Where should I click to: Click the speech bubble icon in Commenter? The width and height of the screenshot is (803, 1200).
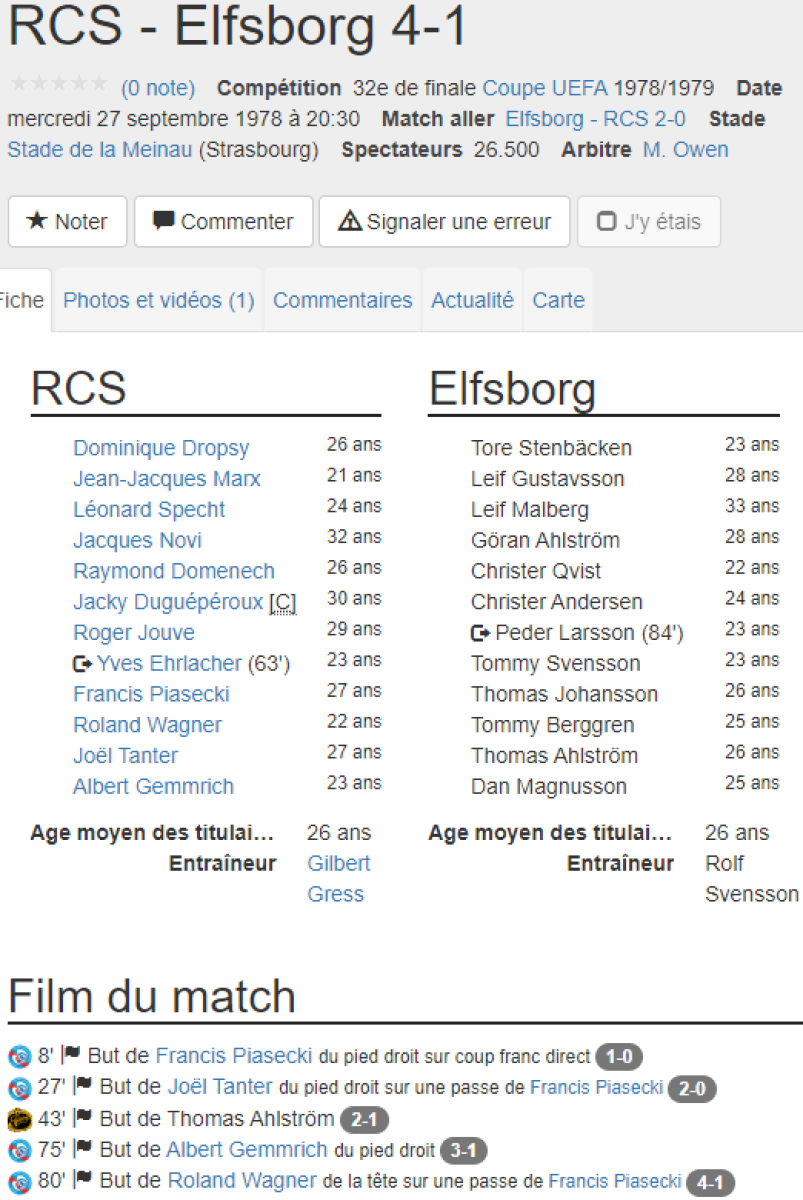(x=164, y=221)
